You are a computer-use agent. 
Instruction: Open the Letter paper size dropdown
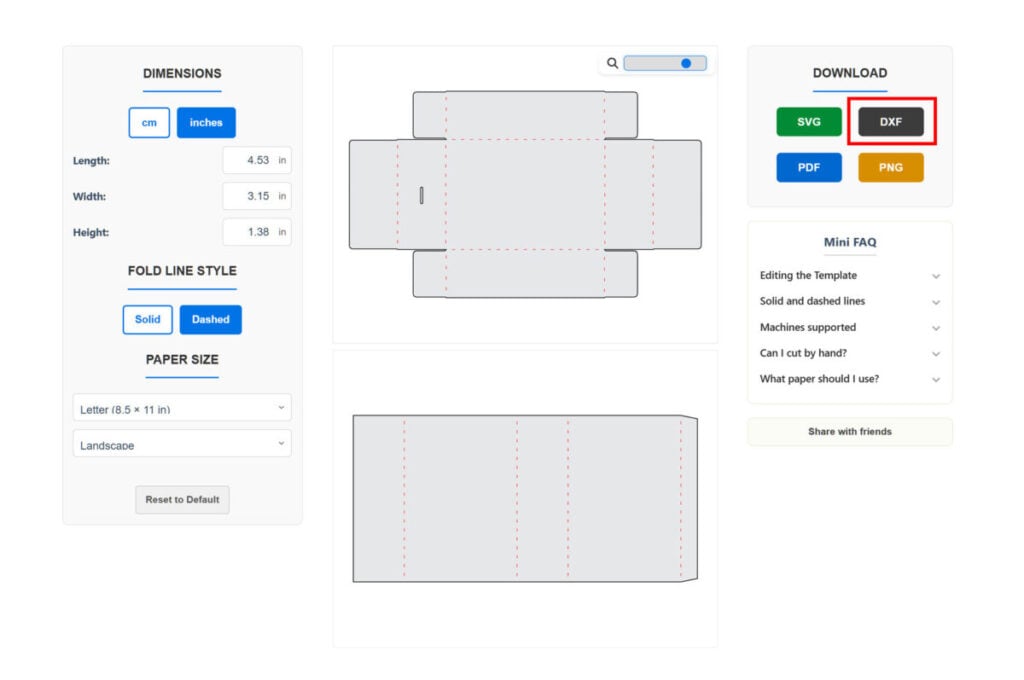182,408
